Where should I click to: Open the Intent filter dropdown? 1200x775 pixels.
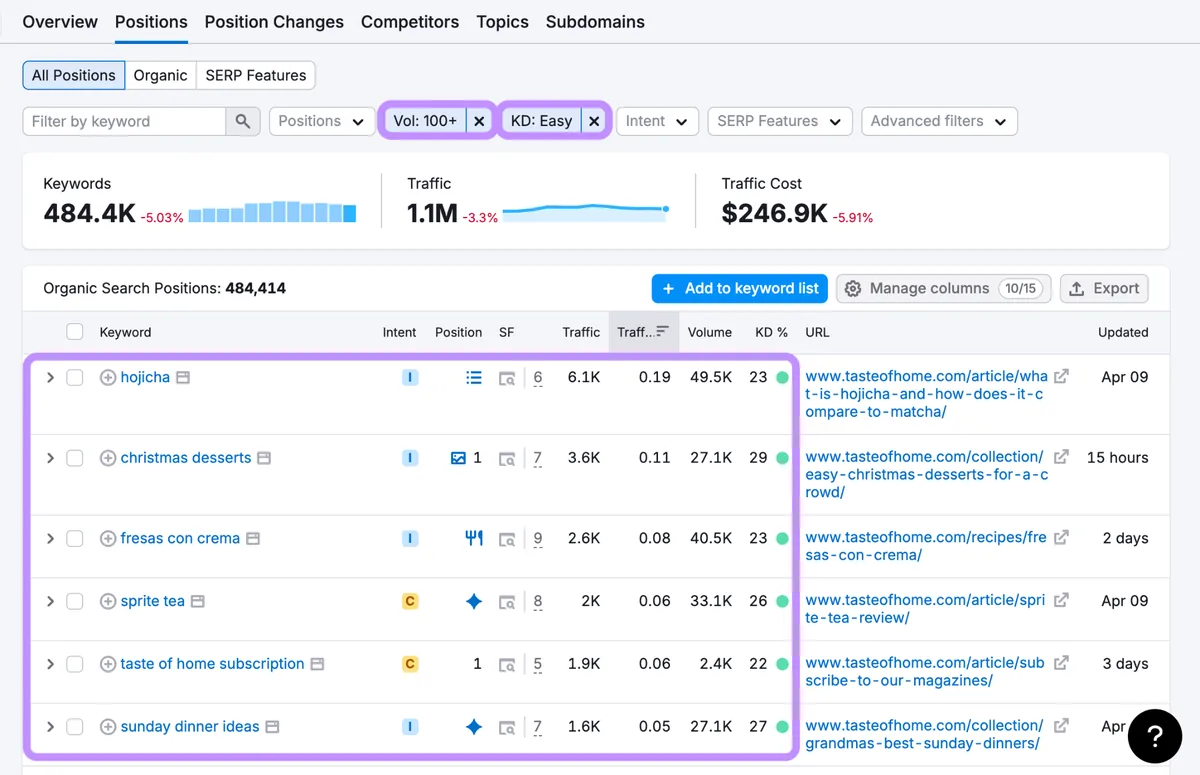click(657, 121)
